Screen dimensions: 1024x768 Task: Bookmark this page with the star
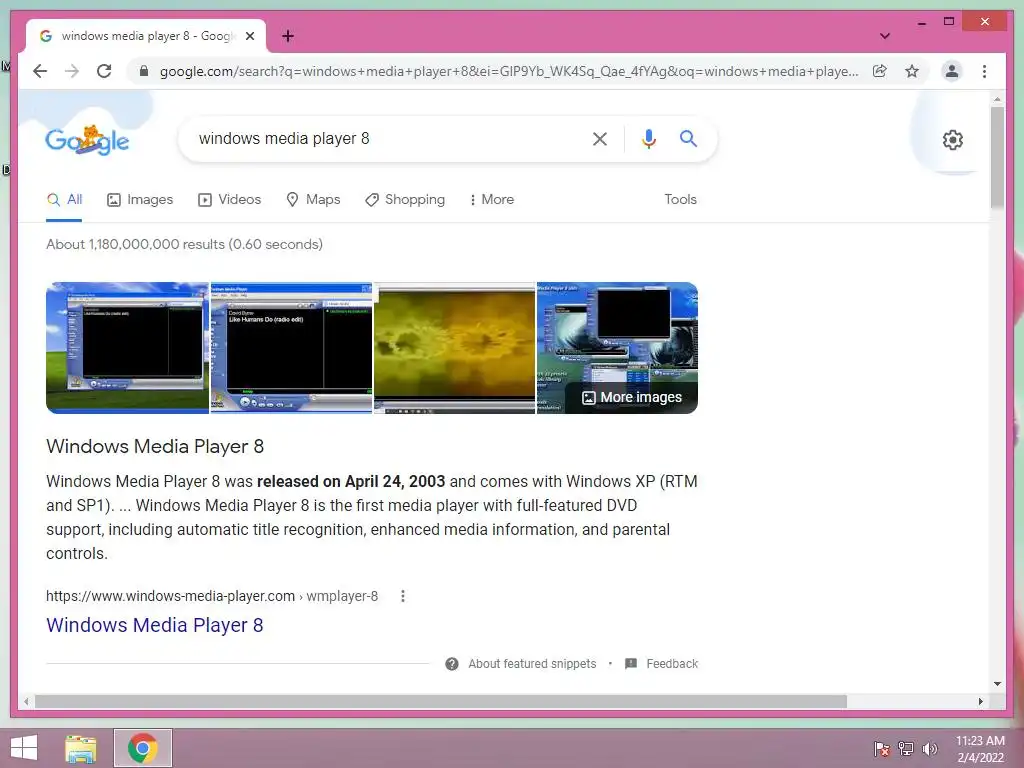point(912,71)
